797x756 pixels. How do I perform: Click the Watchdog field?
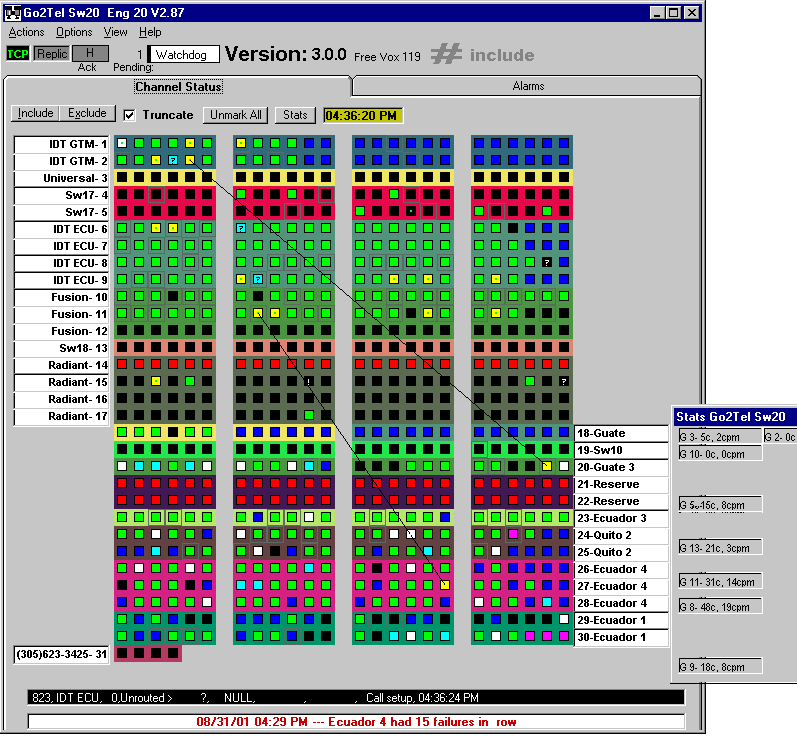click(183, 54)
